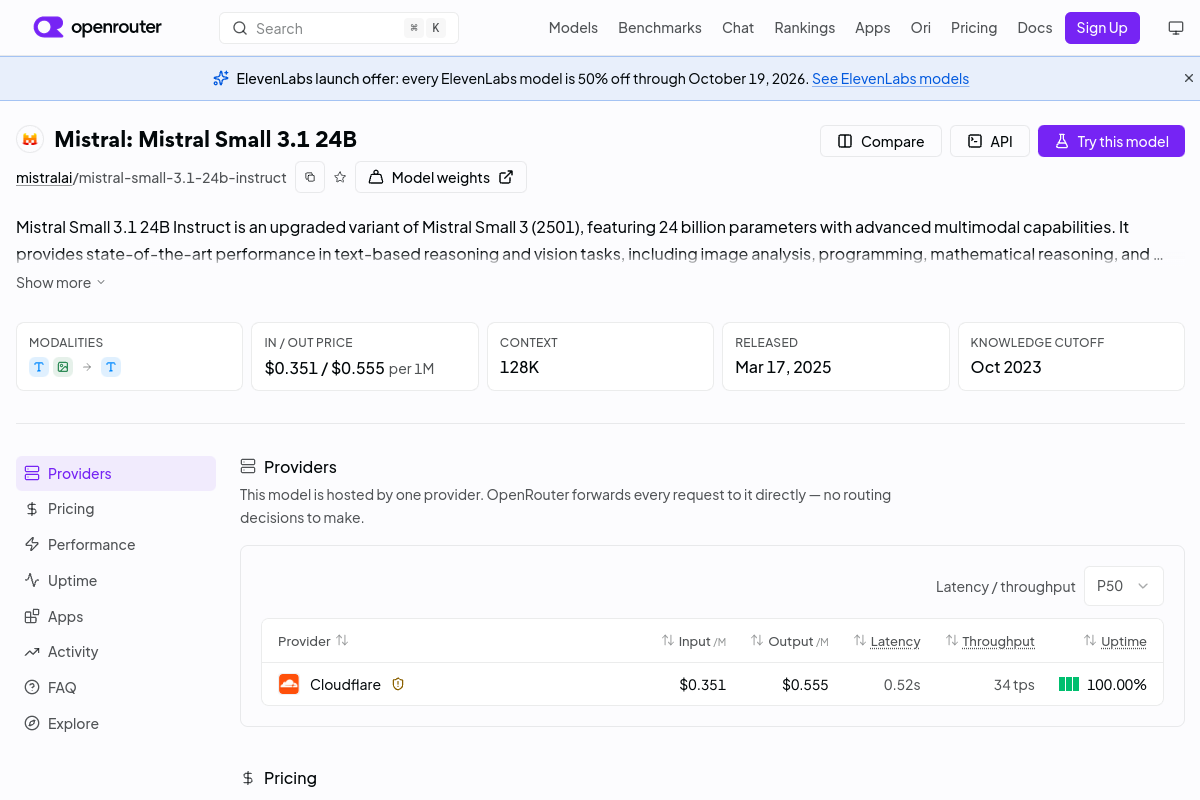Sort the table by Throughput
This screenshot has width=1200, height=800.
coord(990,641)
